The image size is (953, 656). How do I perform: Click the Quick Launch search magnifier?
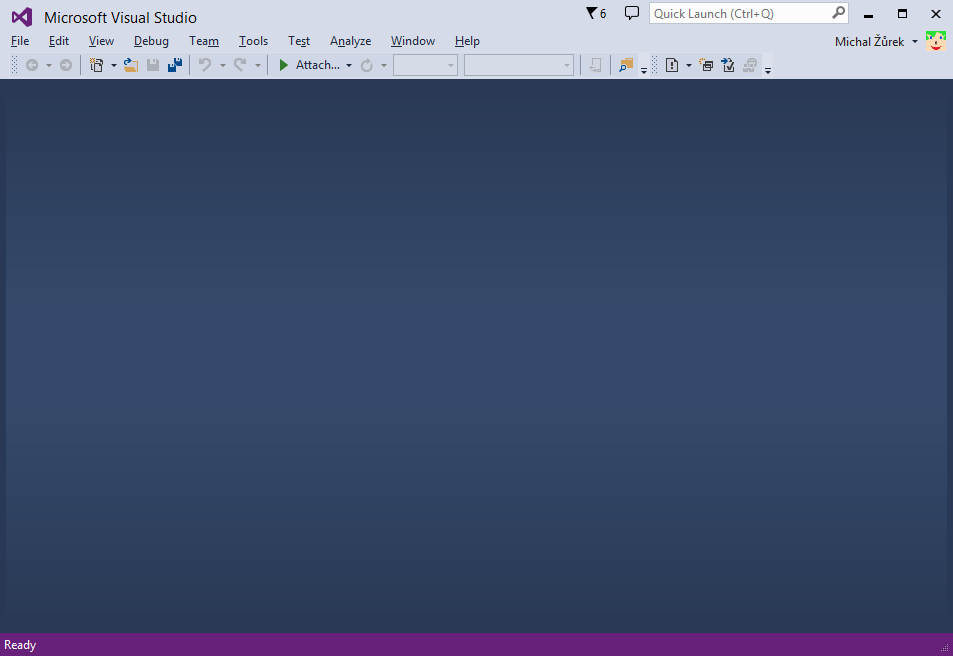click(838, 13)
